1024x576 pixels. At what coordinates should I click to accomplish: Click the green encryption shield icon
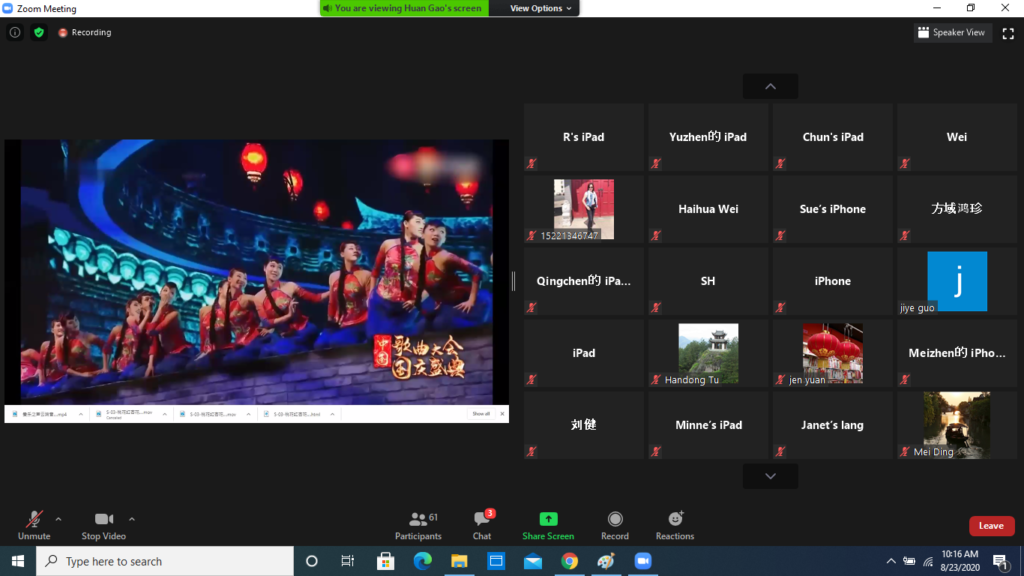[39, 32]
